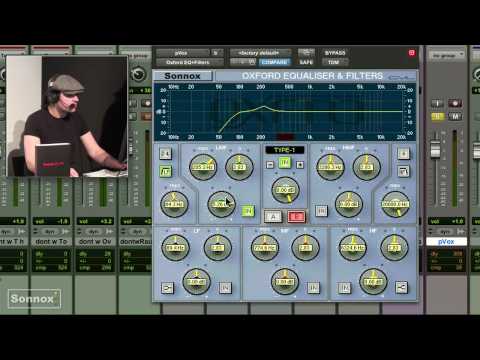Click the dyn button on the pVox channel
Viewport: 480px width, 360px height.
click(x=446, y=231)
